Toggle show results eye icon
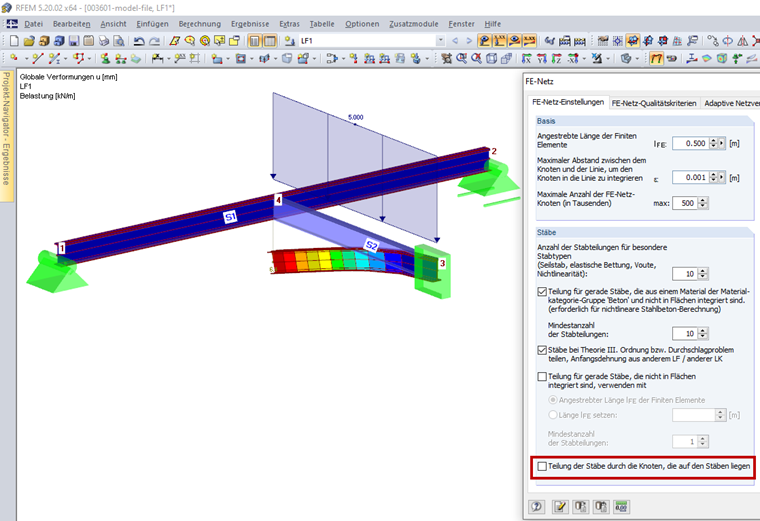The height and width of the screenshot is (521, 760). [x=515, y=41]
